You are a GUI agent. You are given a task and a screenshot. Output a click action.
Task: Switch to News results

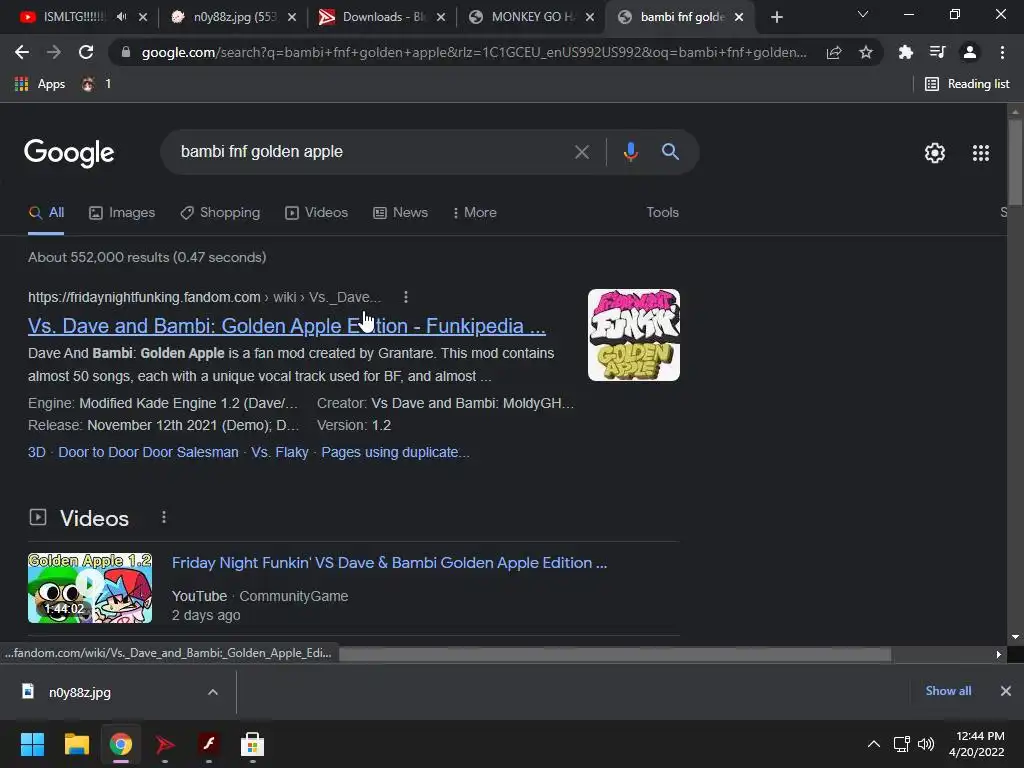[400, 212]
